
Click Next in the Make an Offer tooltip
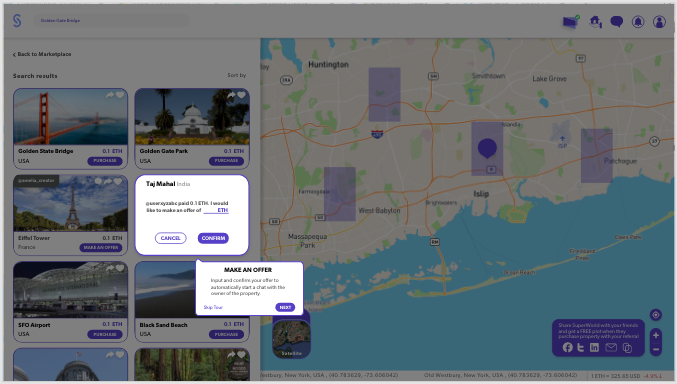285,307
